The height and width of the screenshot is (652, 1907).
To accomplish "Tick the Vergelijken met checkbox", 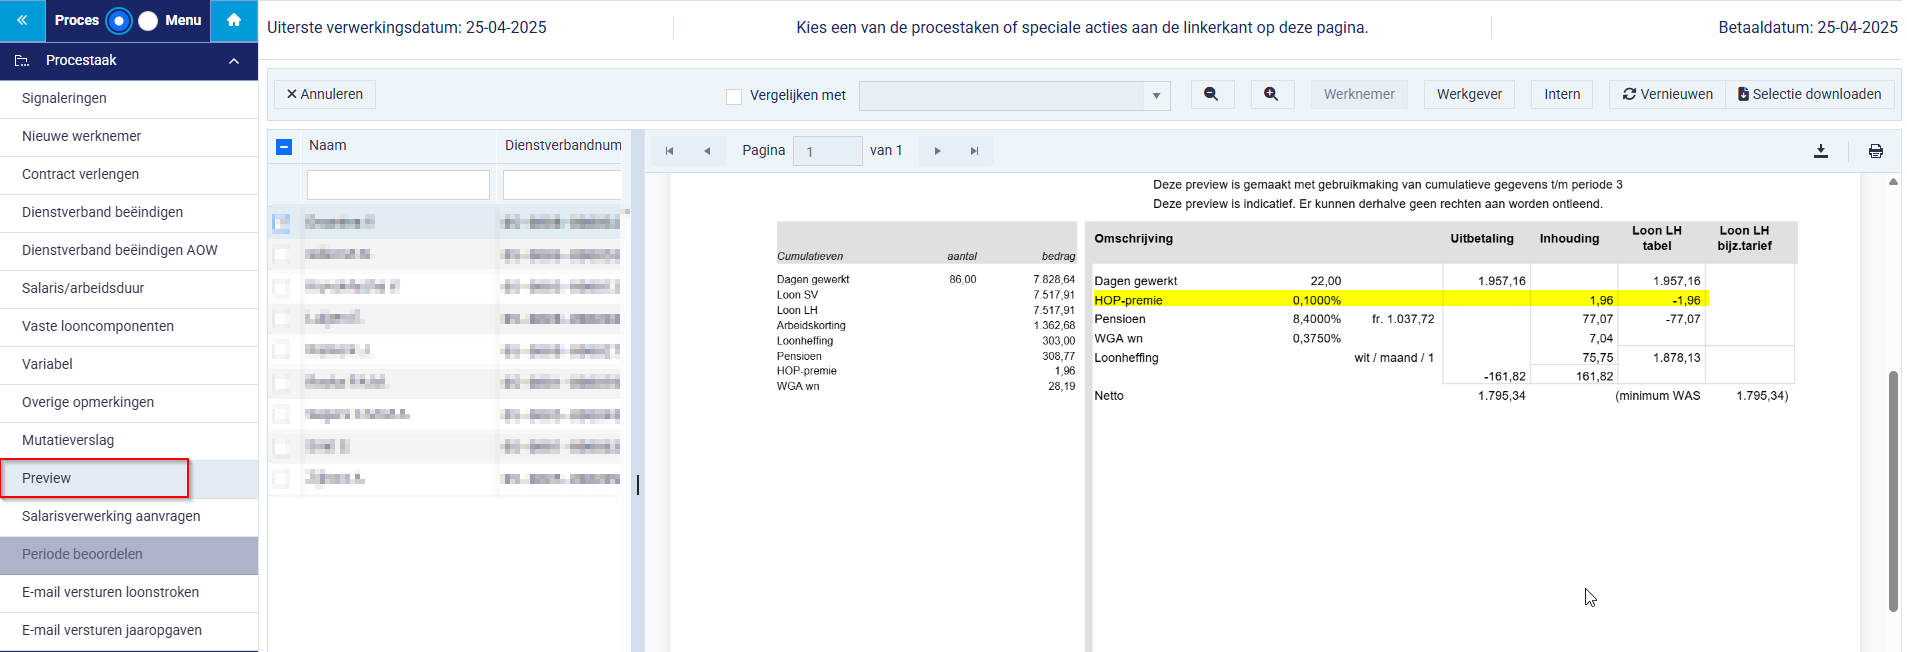I will pos(734,96).
